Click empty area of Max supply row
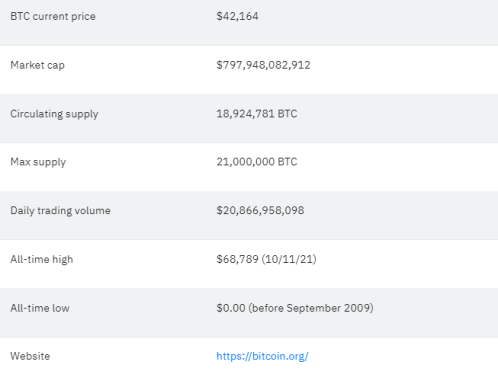 [400, 167]
